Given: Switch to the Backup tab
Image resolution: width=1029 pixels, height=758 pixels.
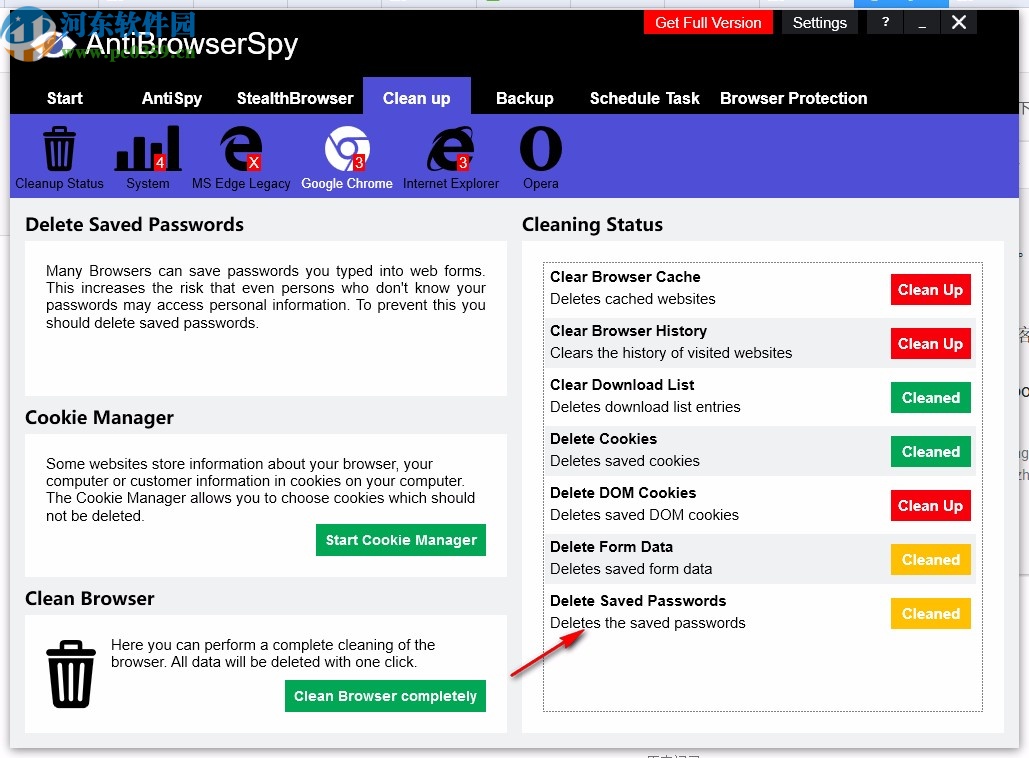Looking at the screenshot, I should coord(524,98).
